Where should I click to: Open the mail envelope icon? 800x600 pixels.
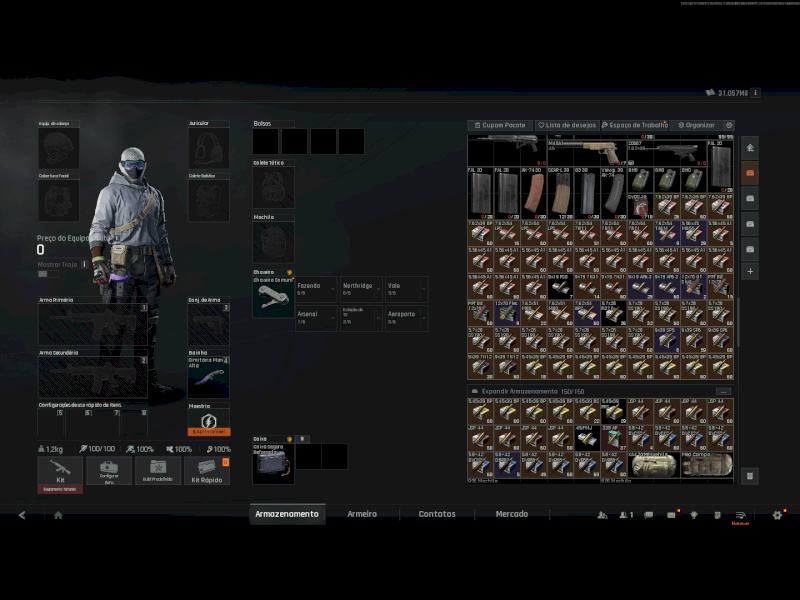(x=671, y=515)
